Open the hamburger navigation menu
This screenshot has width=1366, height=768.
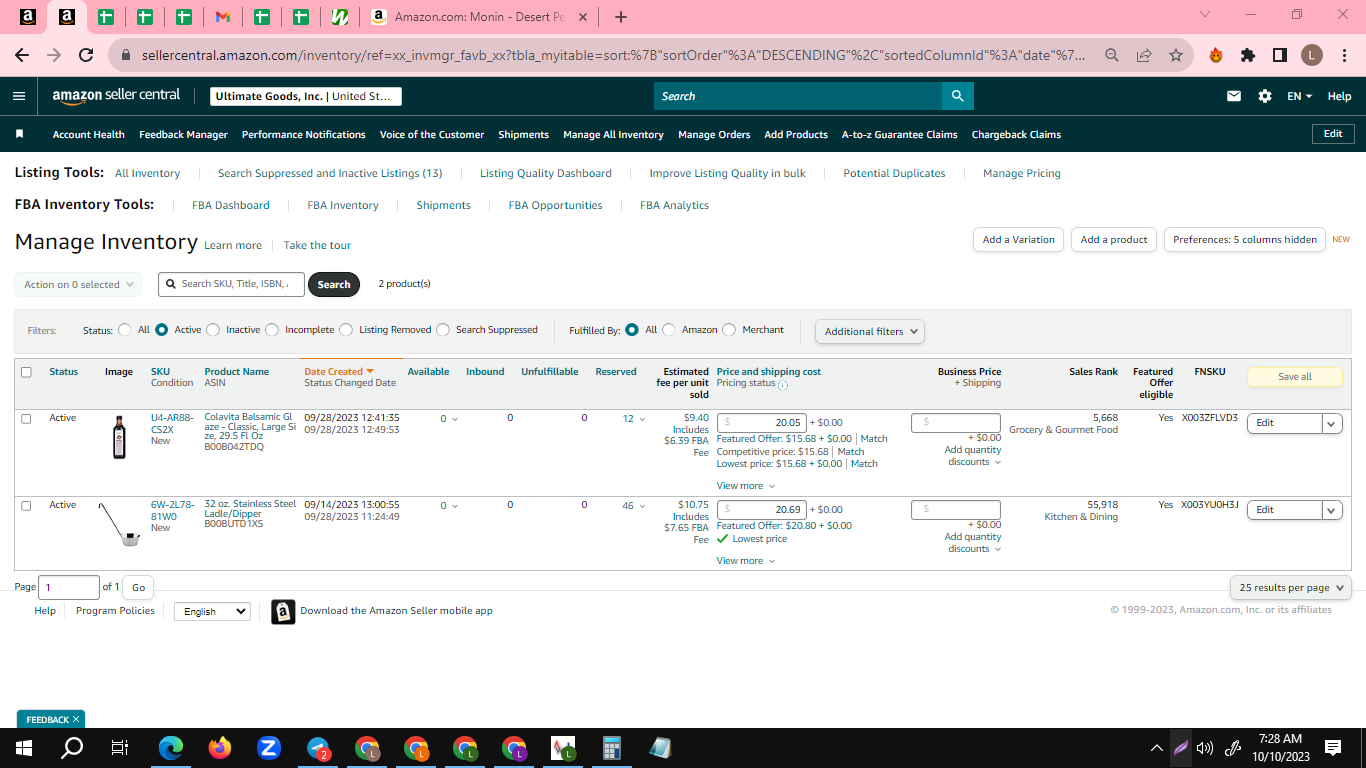point(19,96)
